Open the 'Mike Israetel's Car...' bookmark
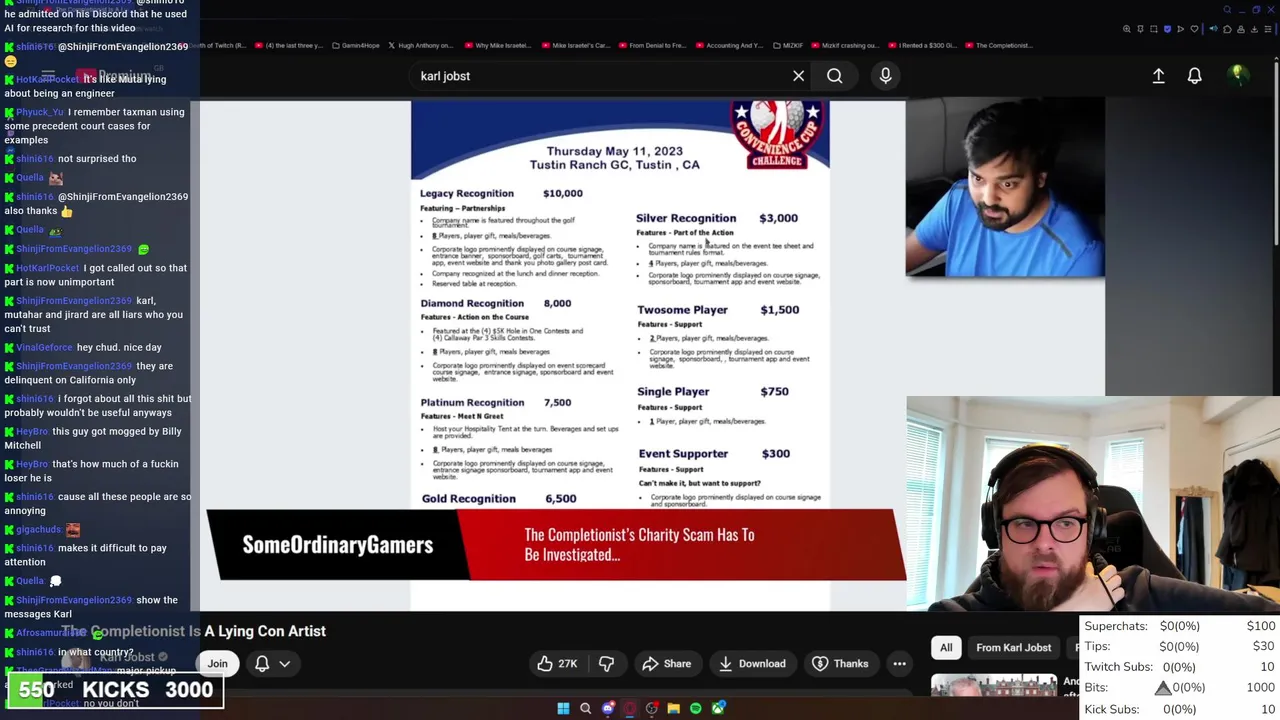This screenshot has height=720, width=1280. click(575, 45)
